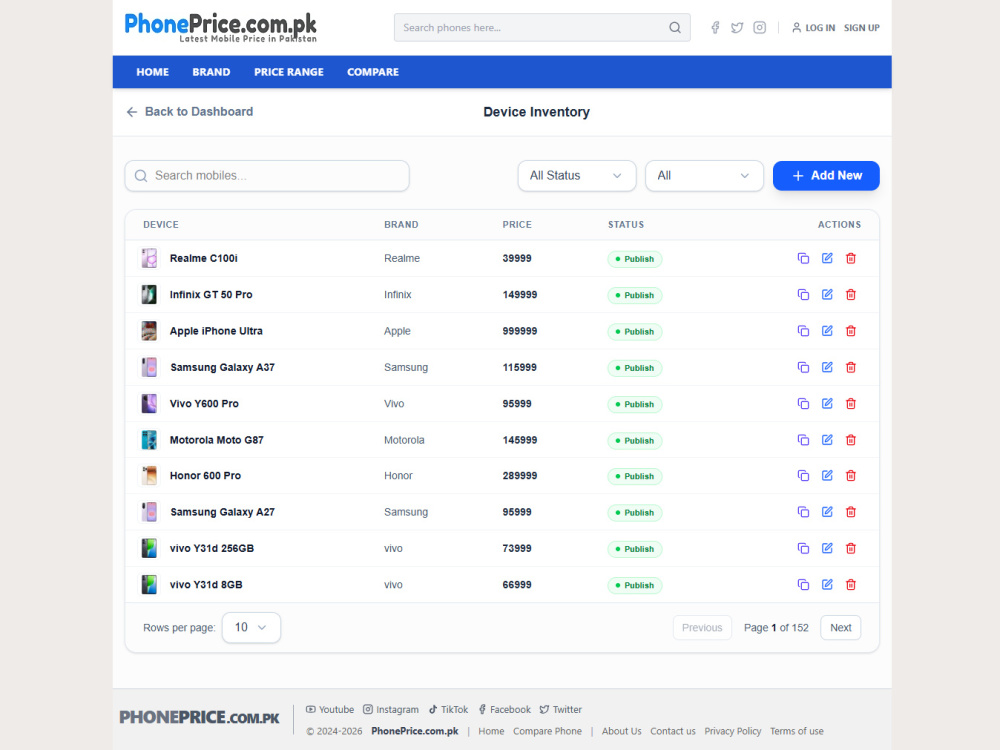Viewport: 1000px width, 750px height.
Task: Duplicate the Realme C100i entry
Action: click(803, 258)
